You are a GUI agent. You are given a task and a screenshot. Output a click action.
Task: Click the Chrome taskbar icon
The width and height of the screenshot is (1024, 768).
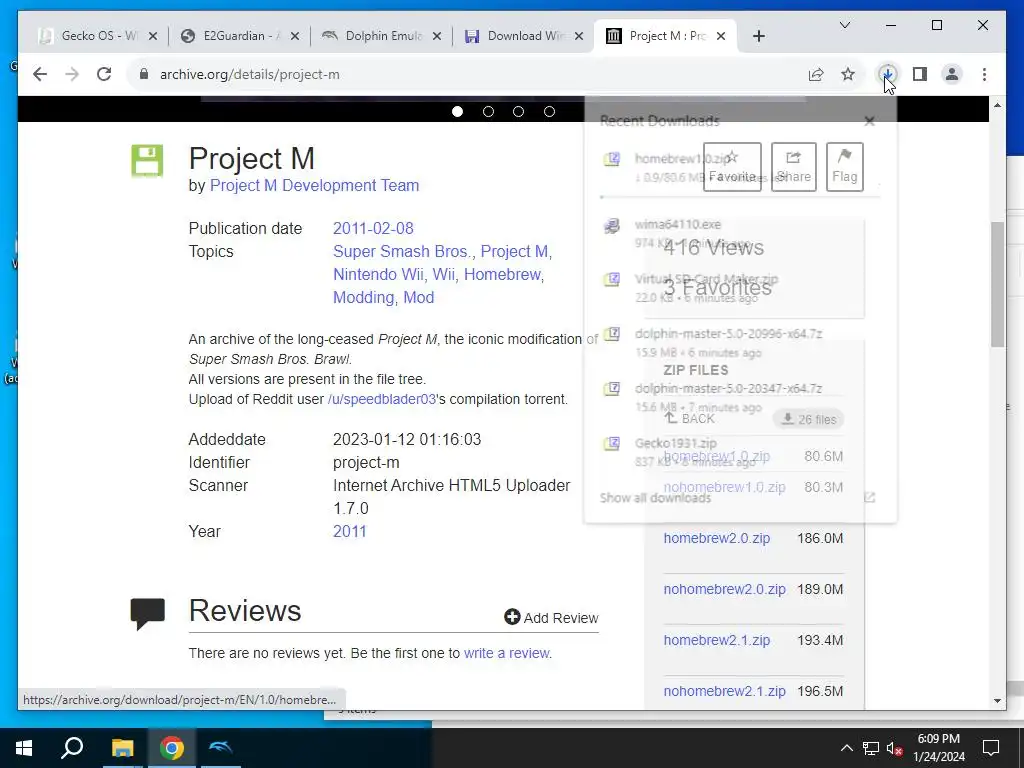pyautogui.click(x=172, y=748)
